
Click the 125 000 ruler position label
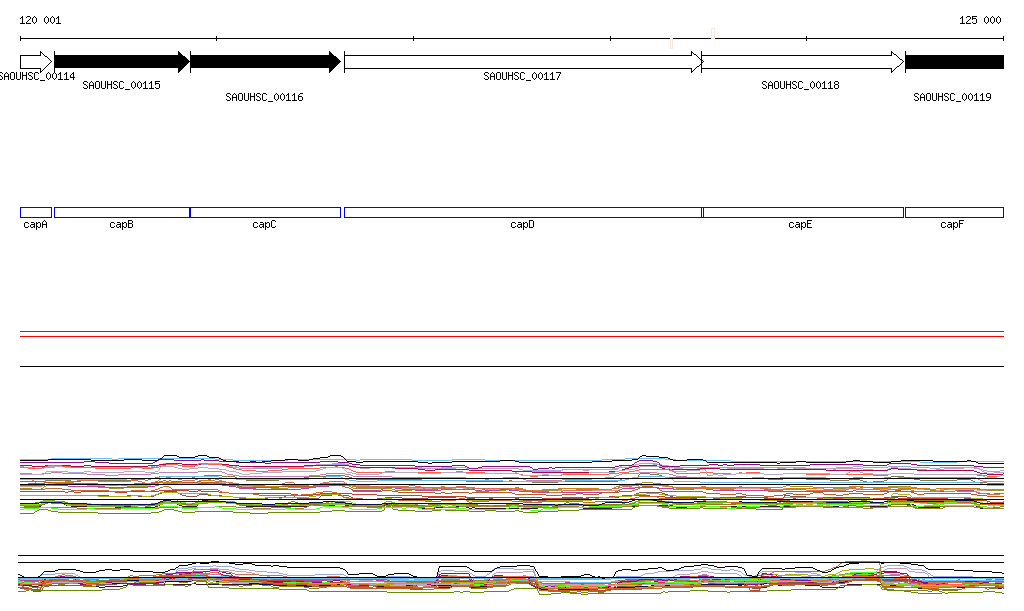pos(980,20)
